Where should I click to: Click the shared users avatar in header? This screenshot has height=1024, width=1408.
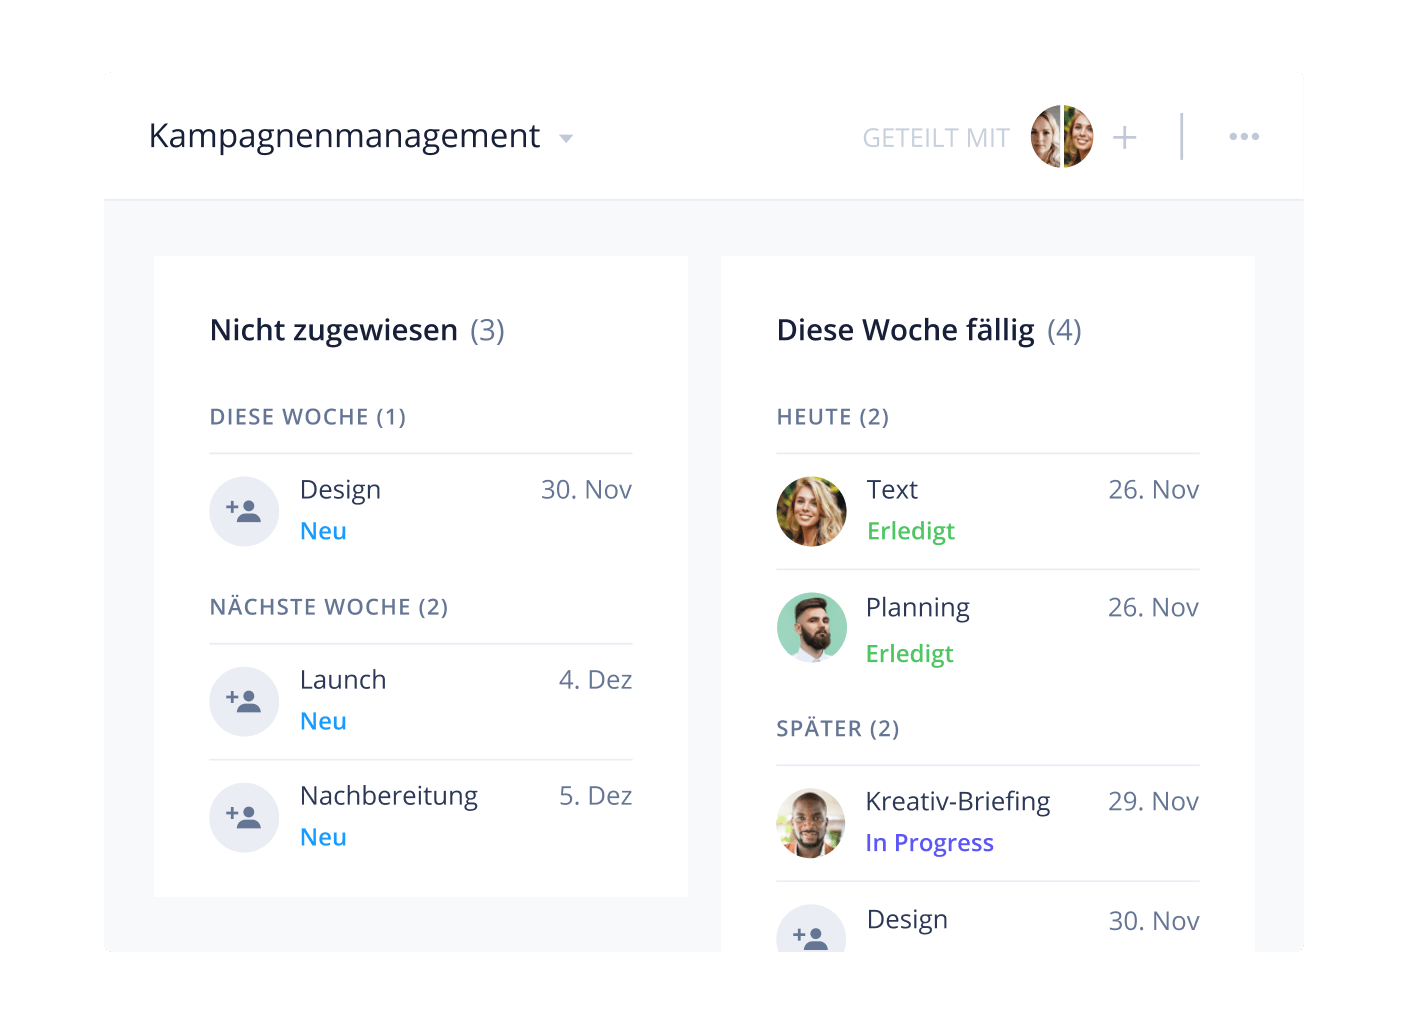pyautogui.click(x=1061, y=137)
